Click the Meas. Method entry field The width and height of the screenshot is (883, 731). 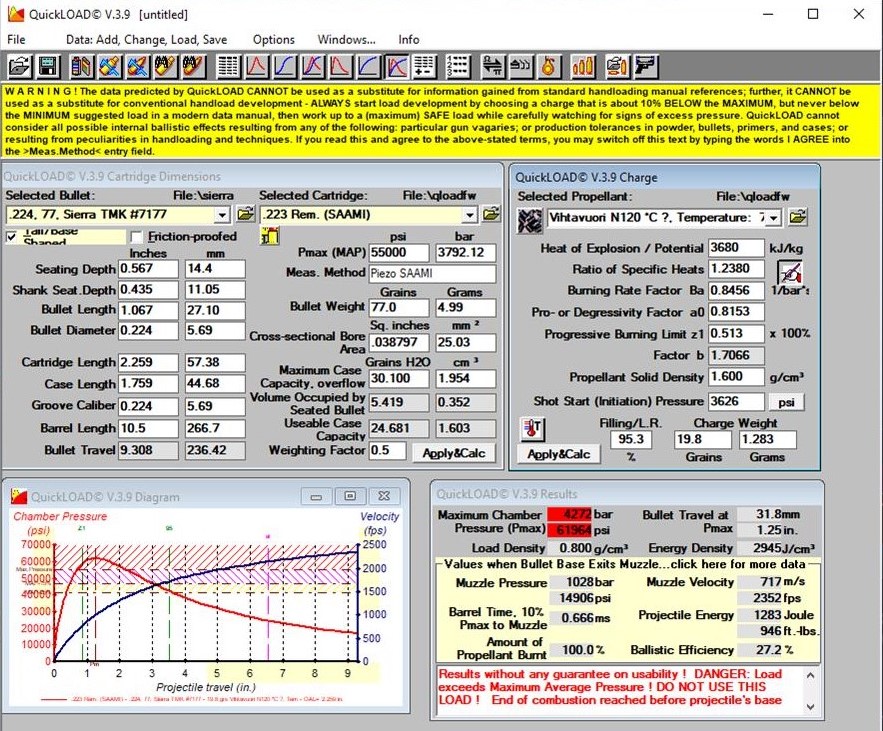tap(432, 273)
